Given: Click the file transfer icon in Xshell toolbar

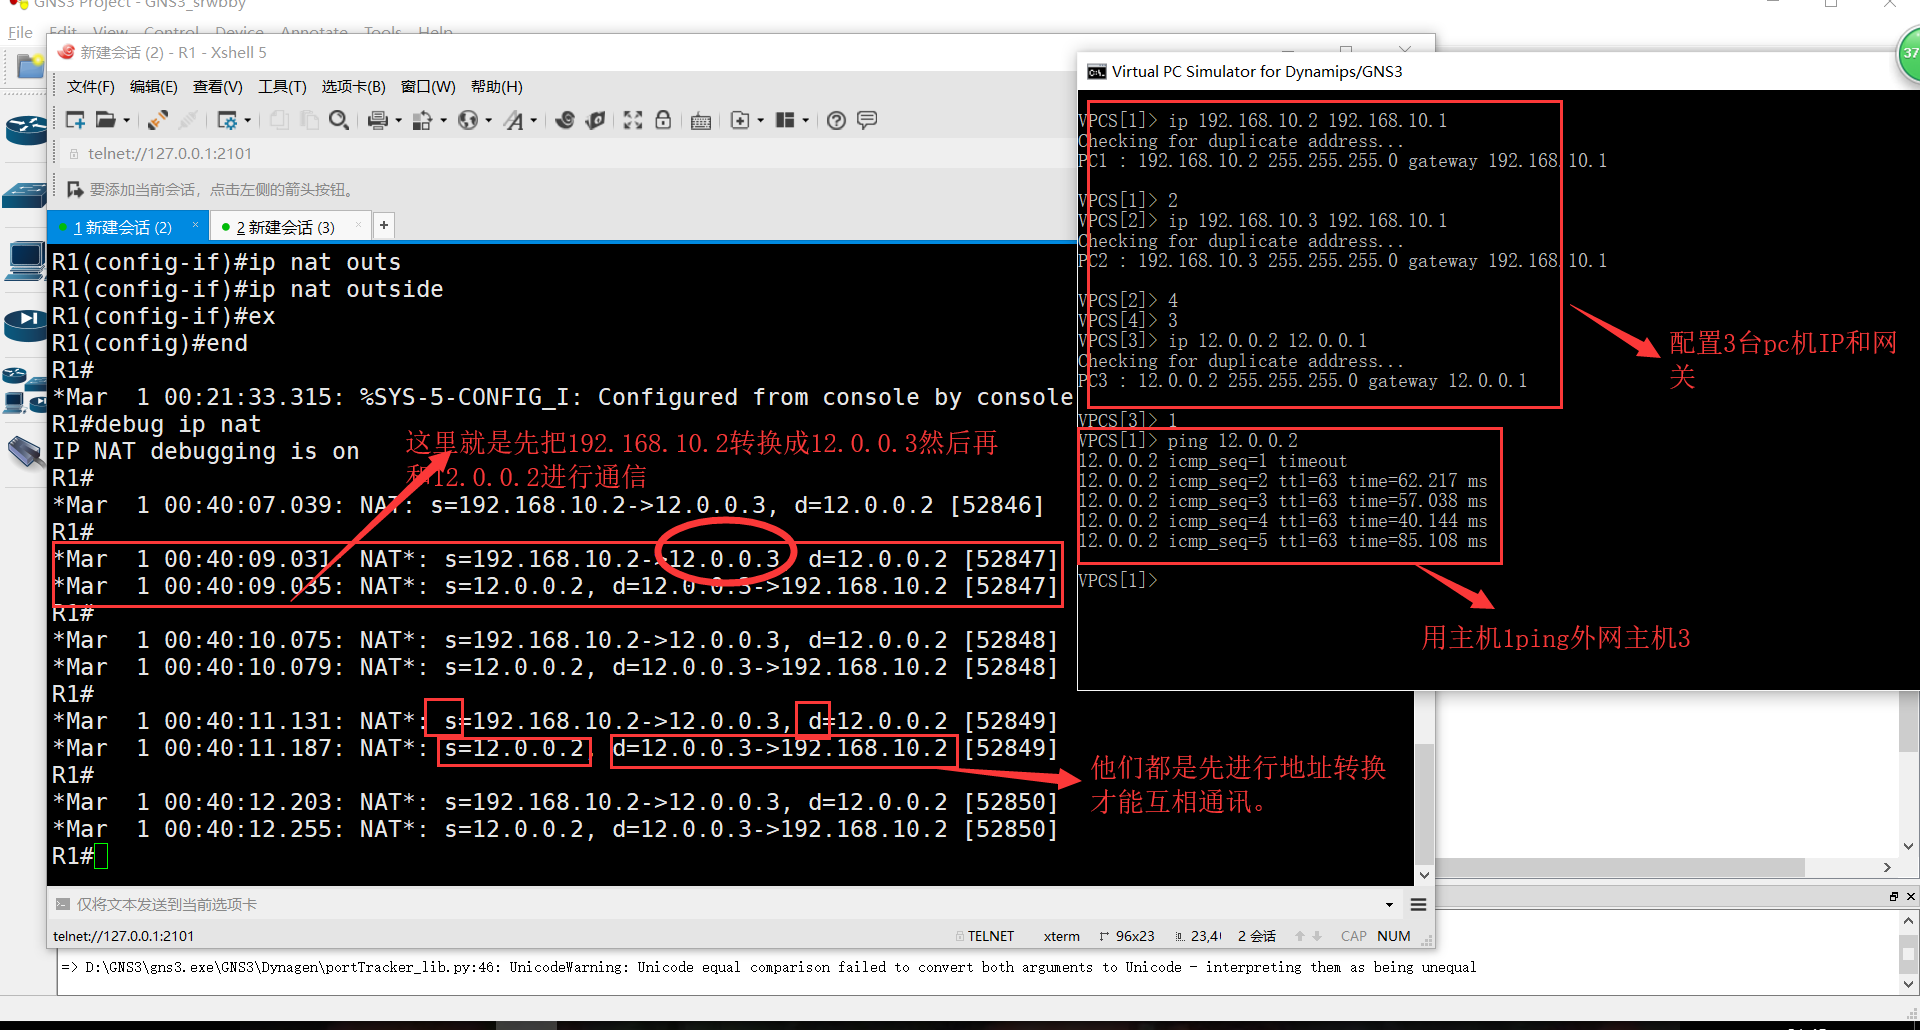Looking at the screenshot, I should [x=422, y=120].
